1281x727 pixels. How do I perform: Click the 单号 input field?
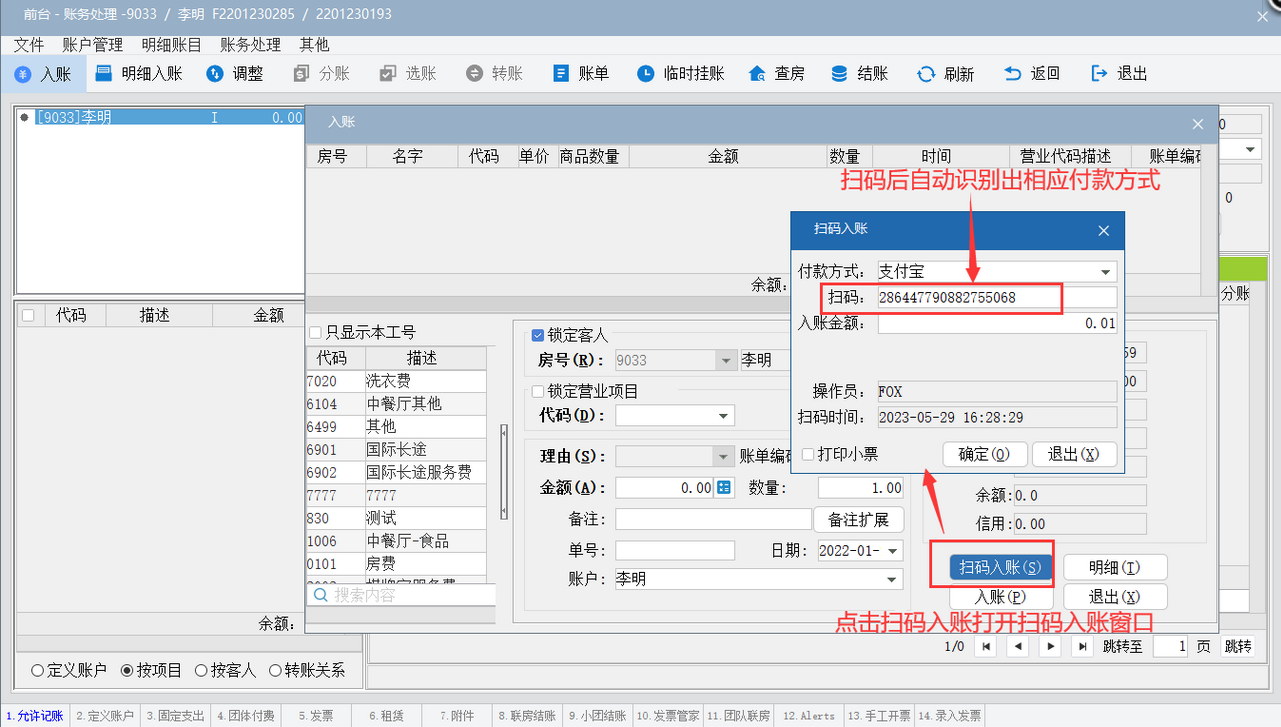pyautogui.click(x=675, y=551)
